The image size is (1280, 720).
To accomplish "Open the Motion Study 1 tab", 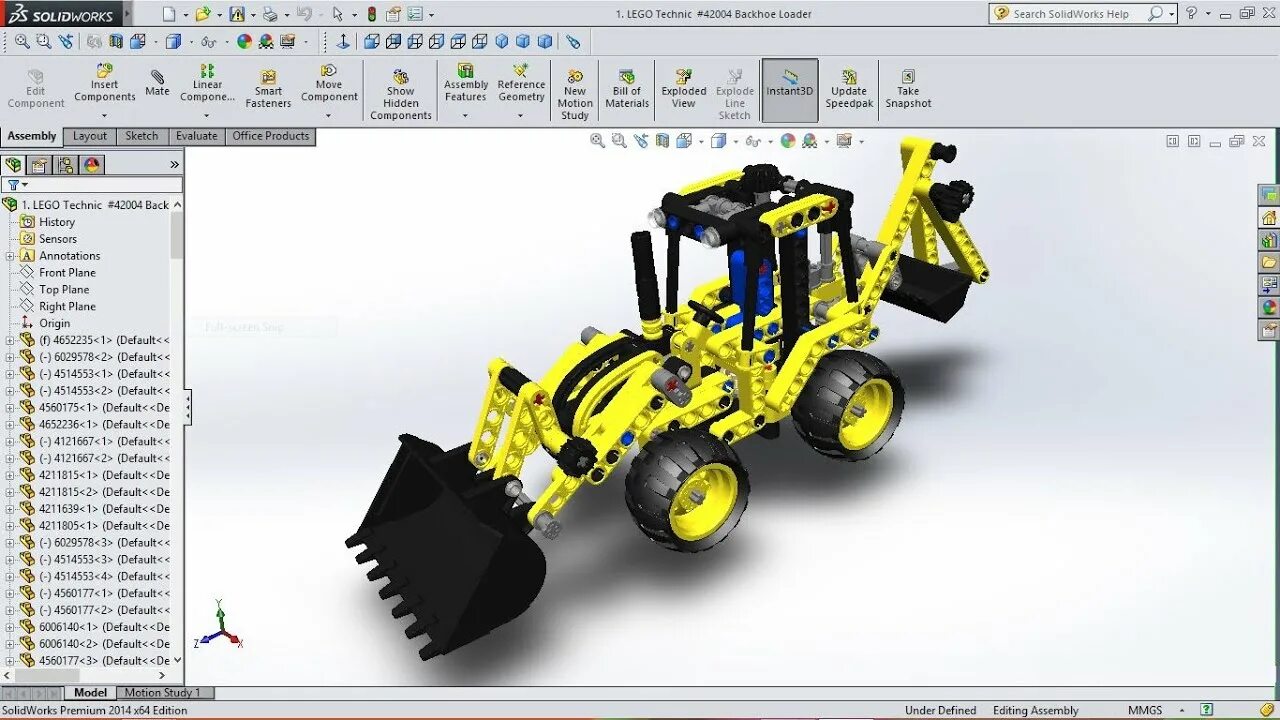I will (163, 692).
